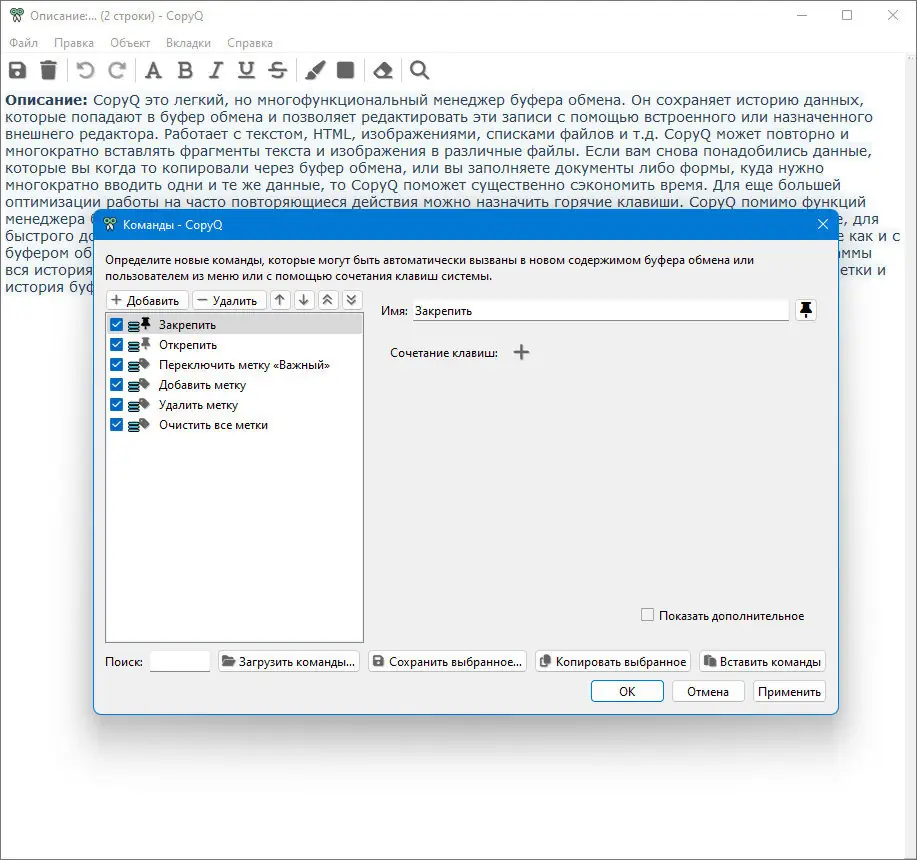Screen dimensions: 917x860
Task: Move selected command down one position
Action: point(304,300)
